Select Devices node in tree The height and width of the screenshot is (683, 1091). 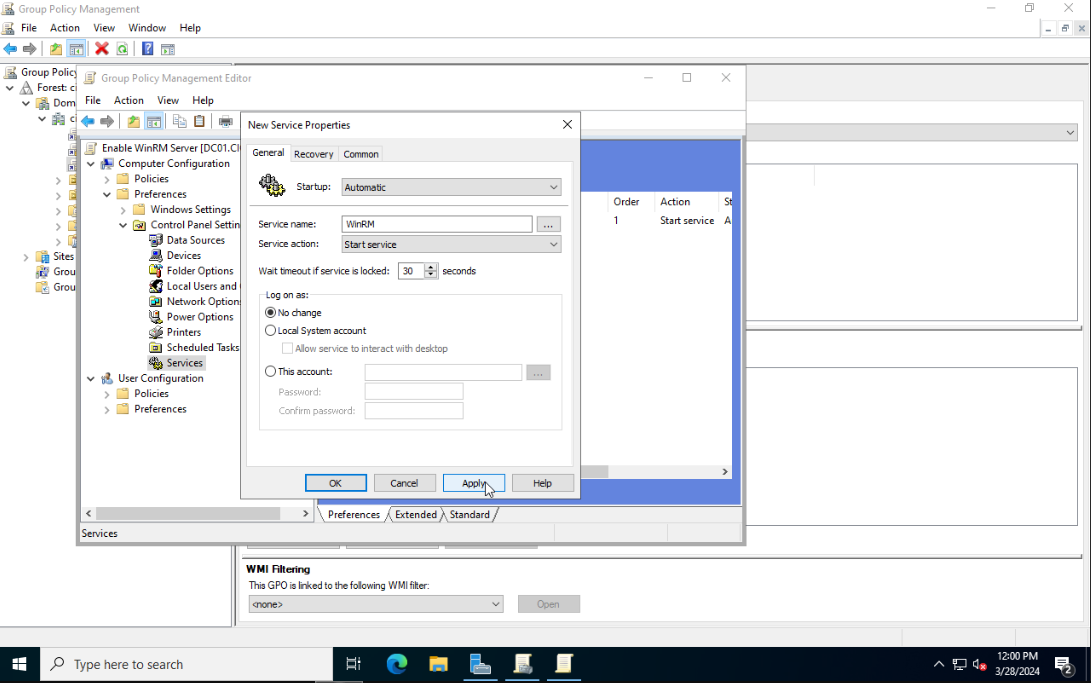[x=184, y=255]
